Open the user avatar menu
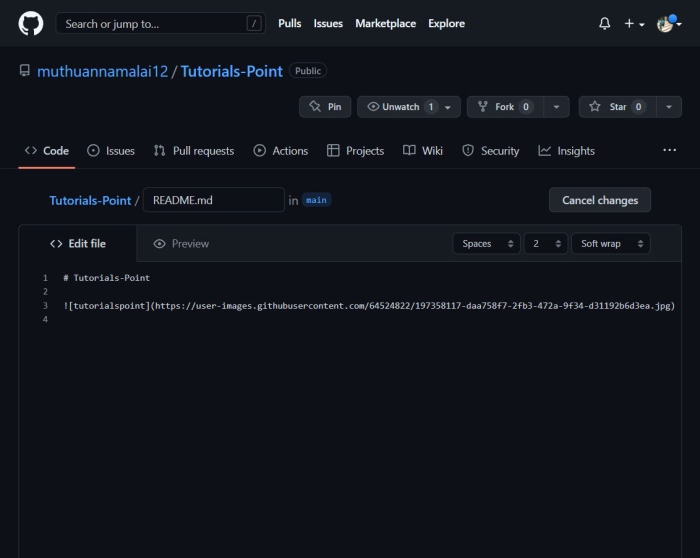Image resolution: width=700 pixels, height=558 pixels. (x=669, y=23)
